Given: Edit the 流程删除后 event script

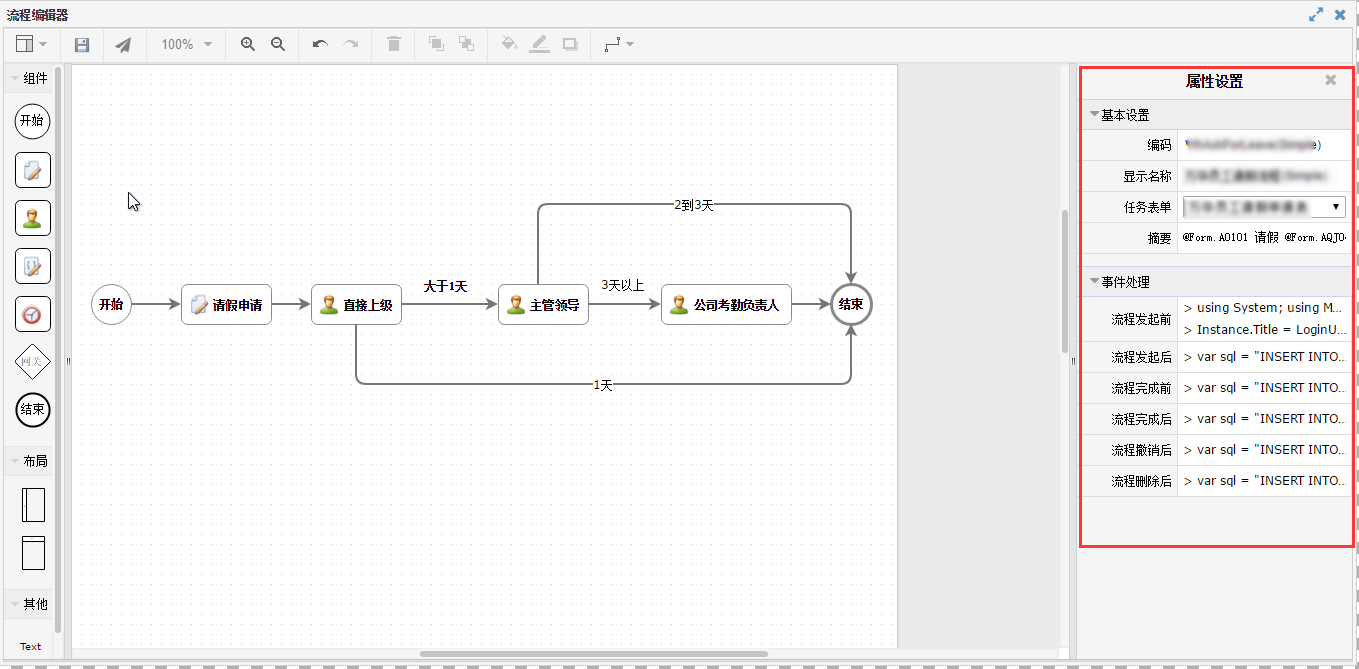Looking at the screenshot, I should pos(1264,481).
